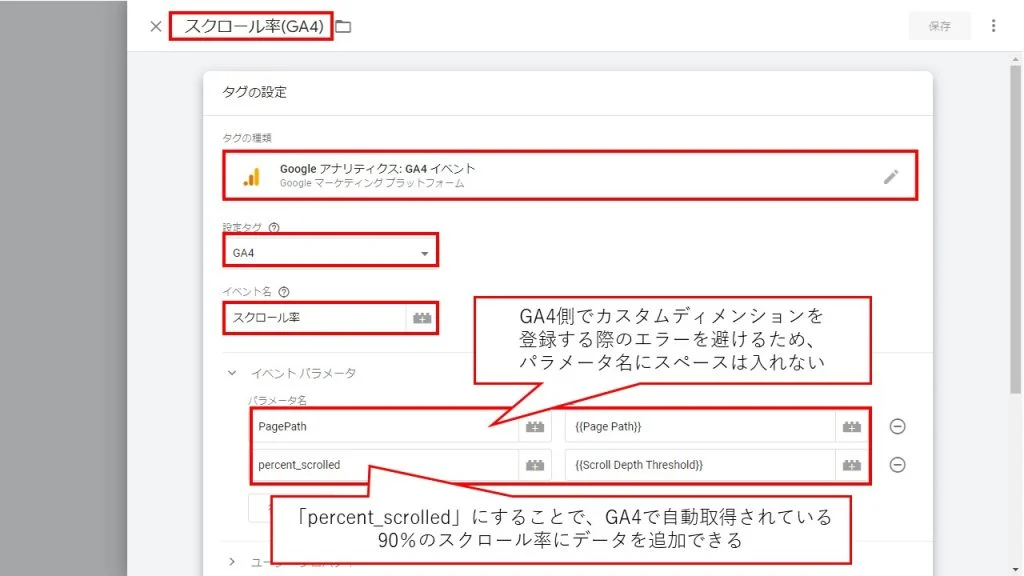Click the {{Scroll Depth Threshold}} value field

[700, 465]
